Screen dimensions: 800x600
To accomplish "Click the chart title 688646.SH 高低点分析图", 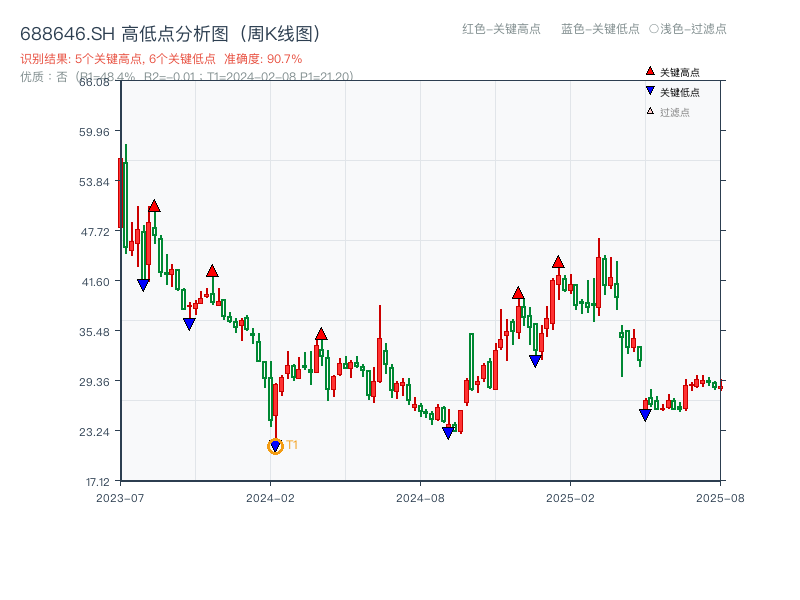I will pos(170,31).
